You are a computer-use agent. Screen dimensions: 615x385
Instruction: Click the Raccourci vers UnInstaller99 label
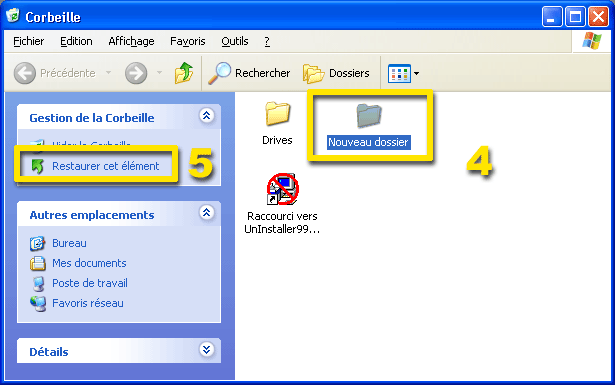click(282, 223)
